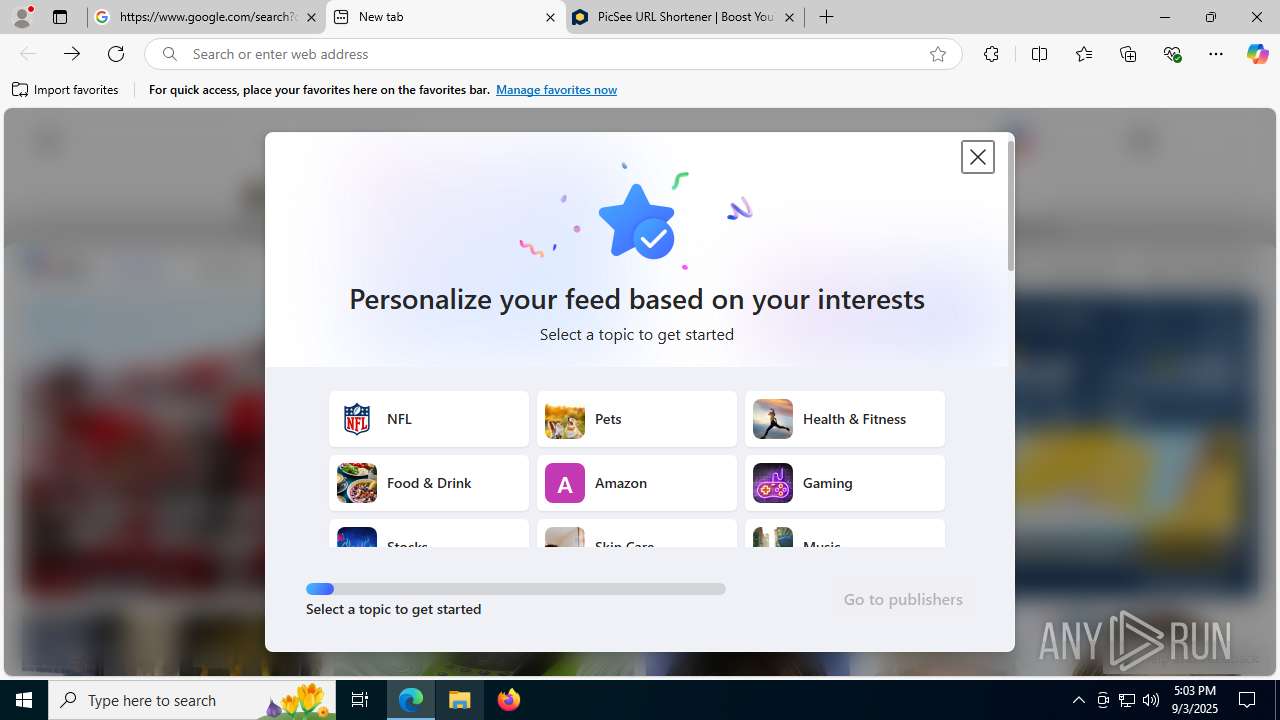
Task: Select the Amazon topic
Action: (637, 483)
